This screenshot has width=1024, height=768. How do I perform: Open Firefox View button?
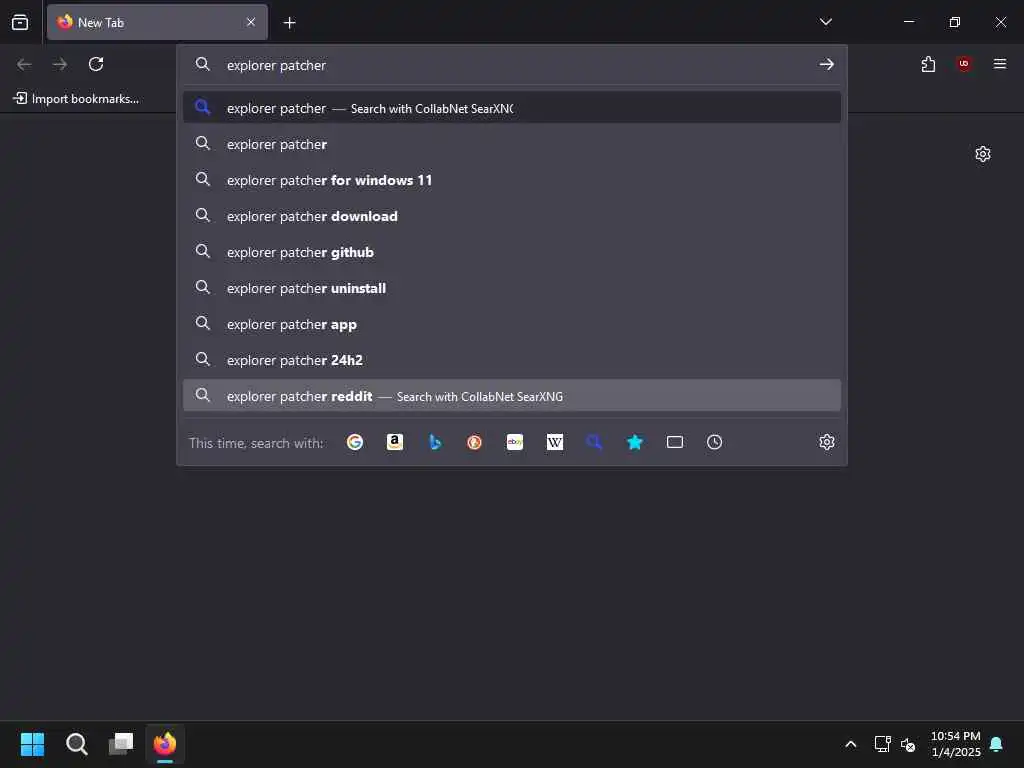(20, 22)
